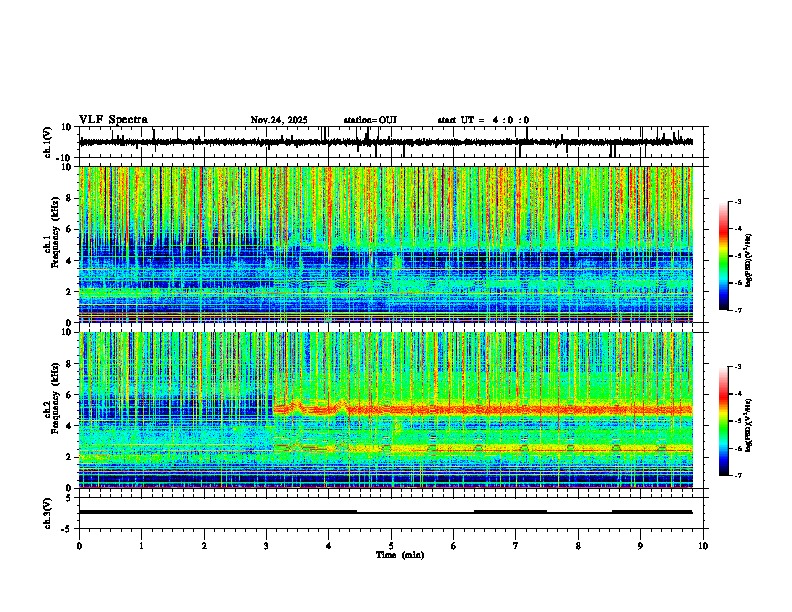This screenshot has width=792, height=612.
Task: Click the "VLF Spectra" title text
Action: (x=113, y=120)
